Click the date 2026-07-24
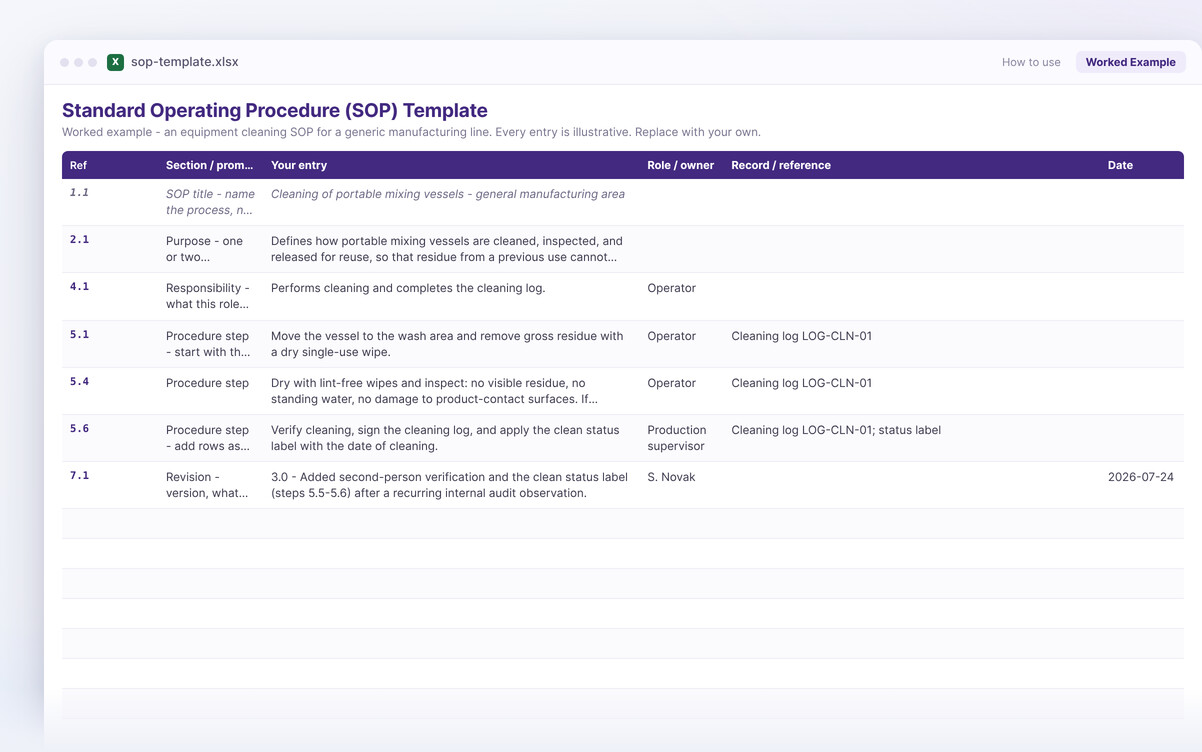 1141,477
